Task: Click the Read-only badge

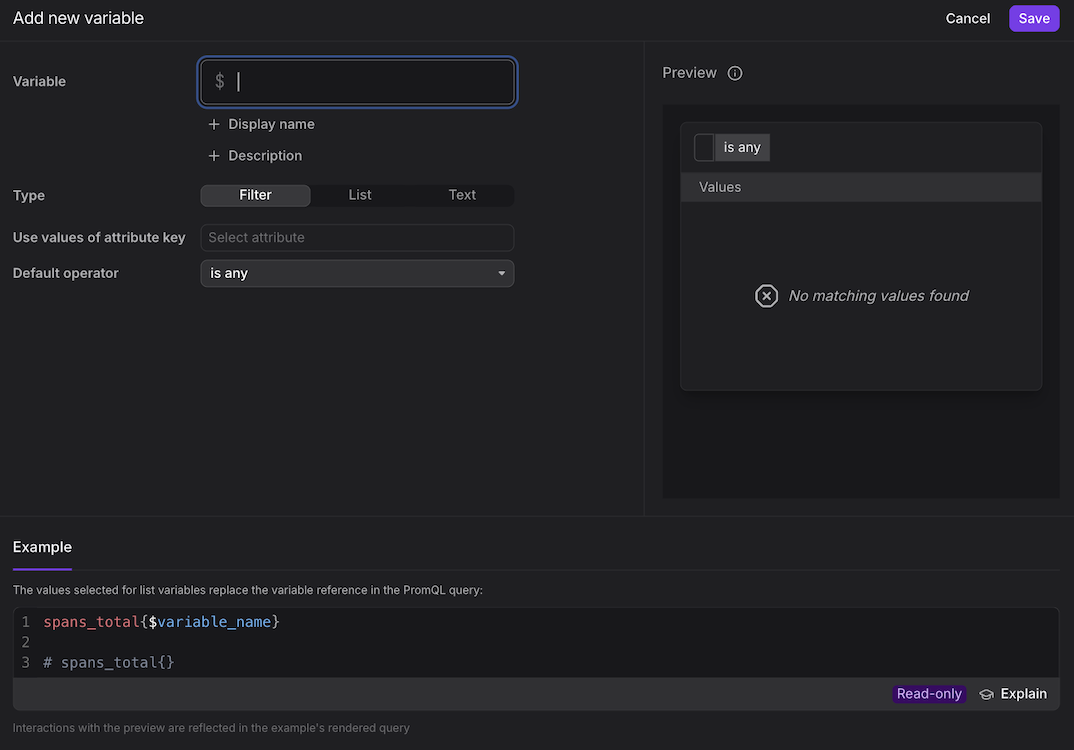Action: point(929,694)
